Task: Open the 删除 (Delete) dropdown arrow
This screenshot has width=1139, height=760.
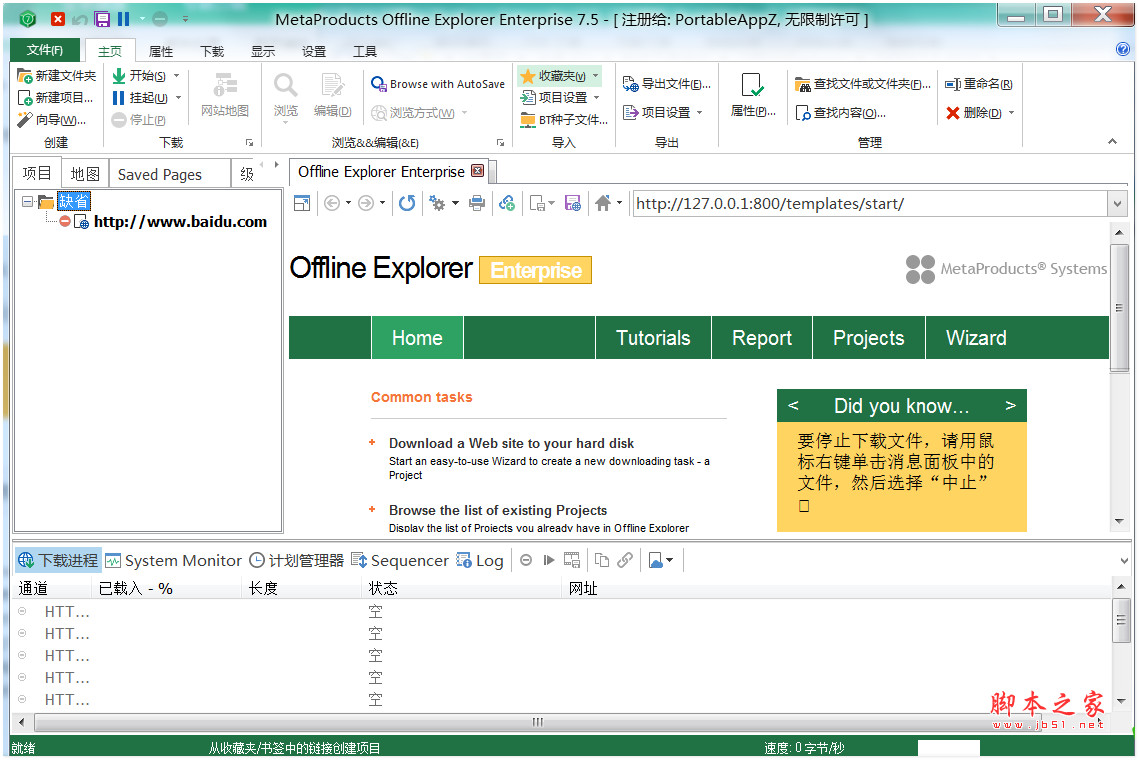Action: click(1011, 113)
